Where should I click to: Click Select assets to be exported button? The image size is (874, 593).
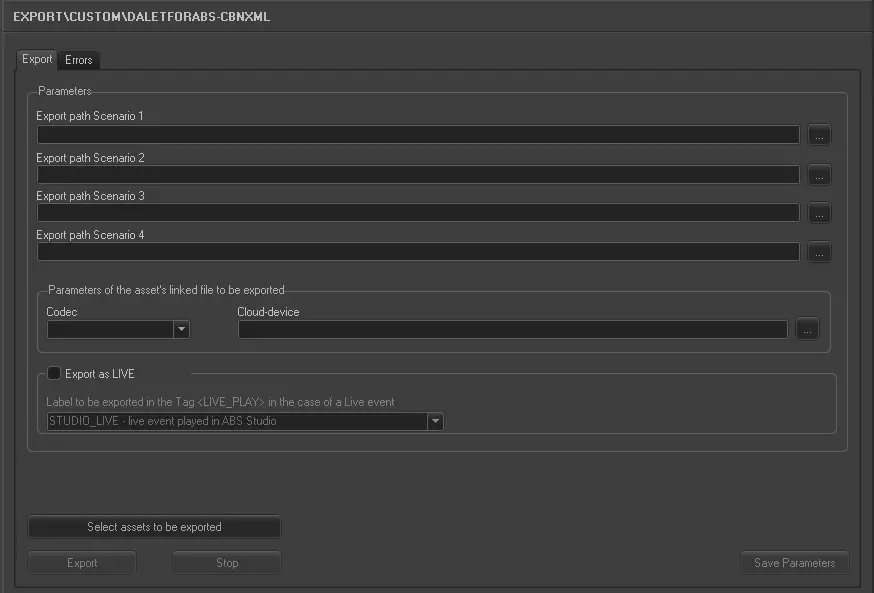click(154, 527)
